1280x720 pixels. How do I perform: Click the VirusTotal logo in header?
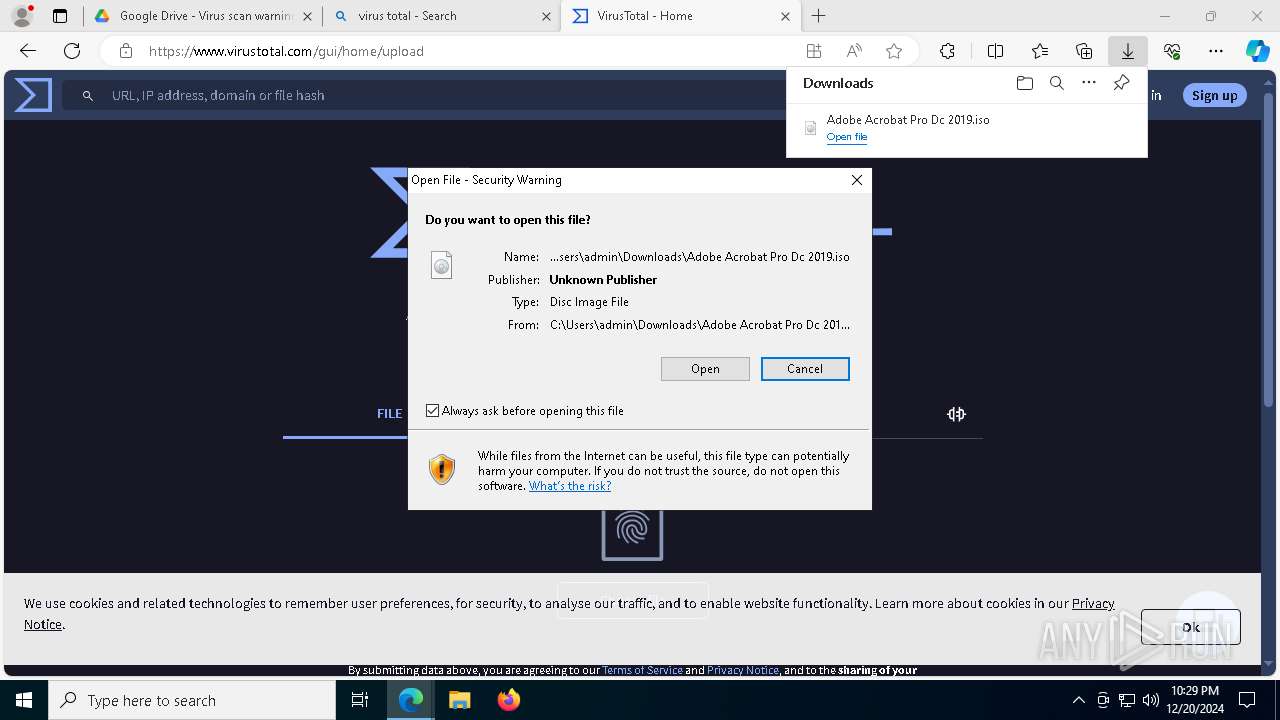[x=33, y=95]
